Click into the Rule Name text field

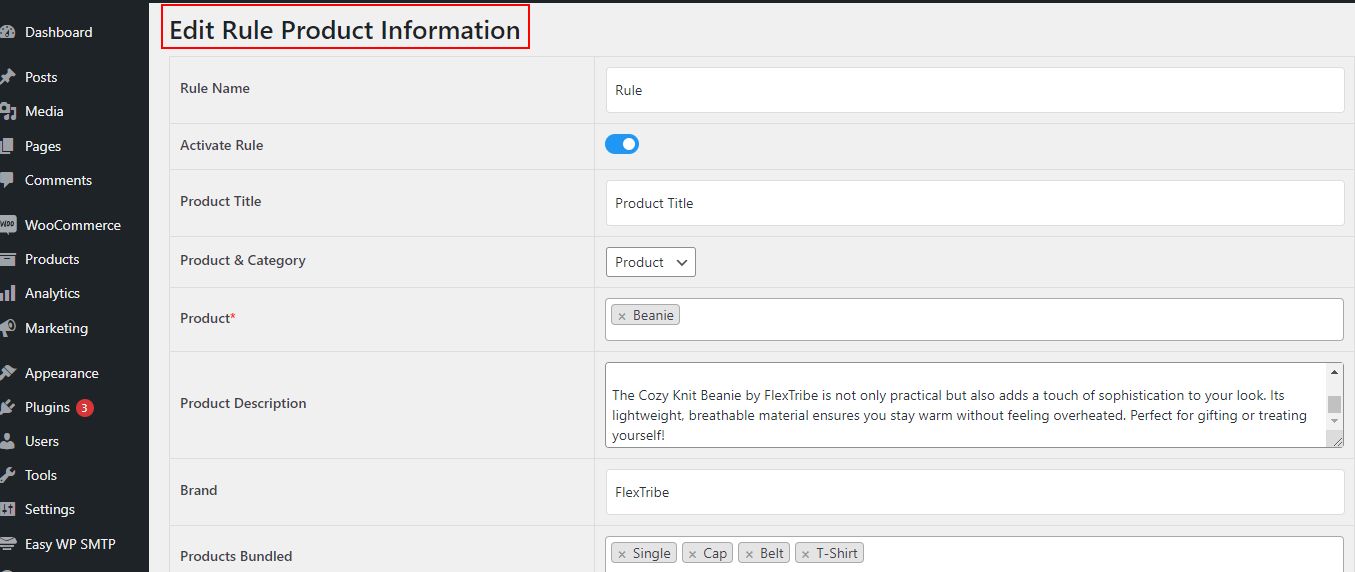click(975, 90)
